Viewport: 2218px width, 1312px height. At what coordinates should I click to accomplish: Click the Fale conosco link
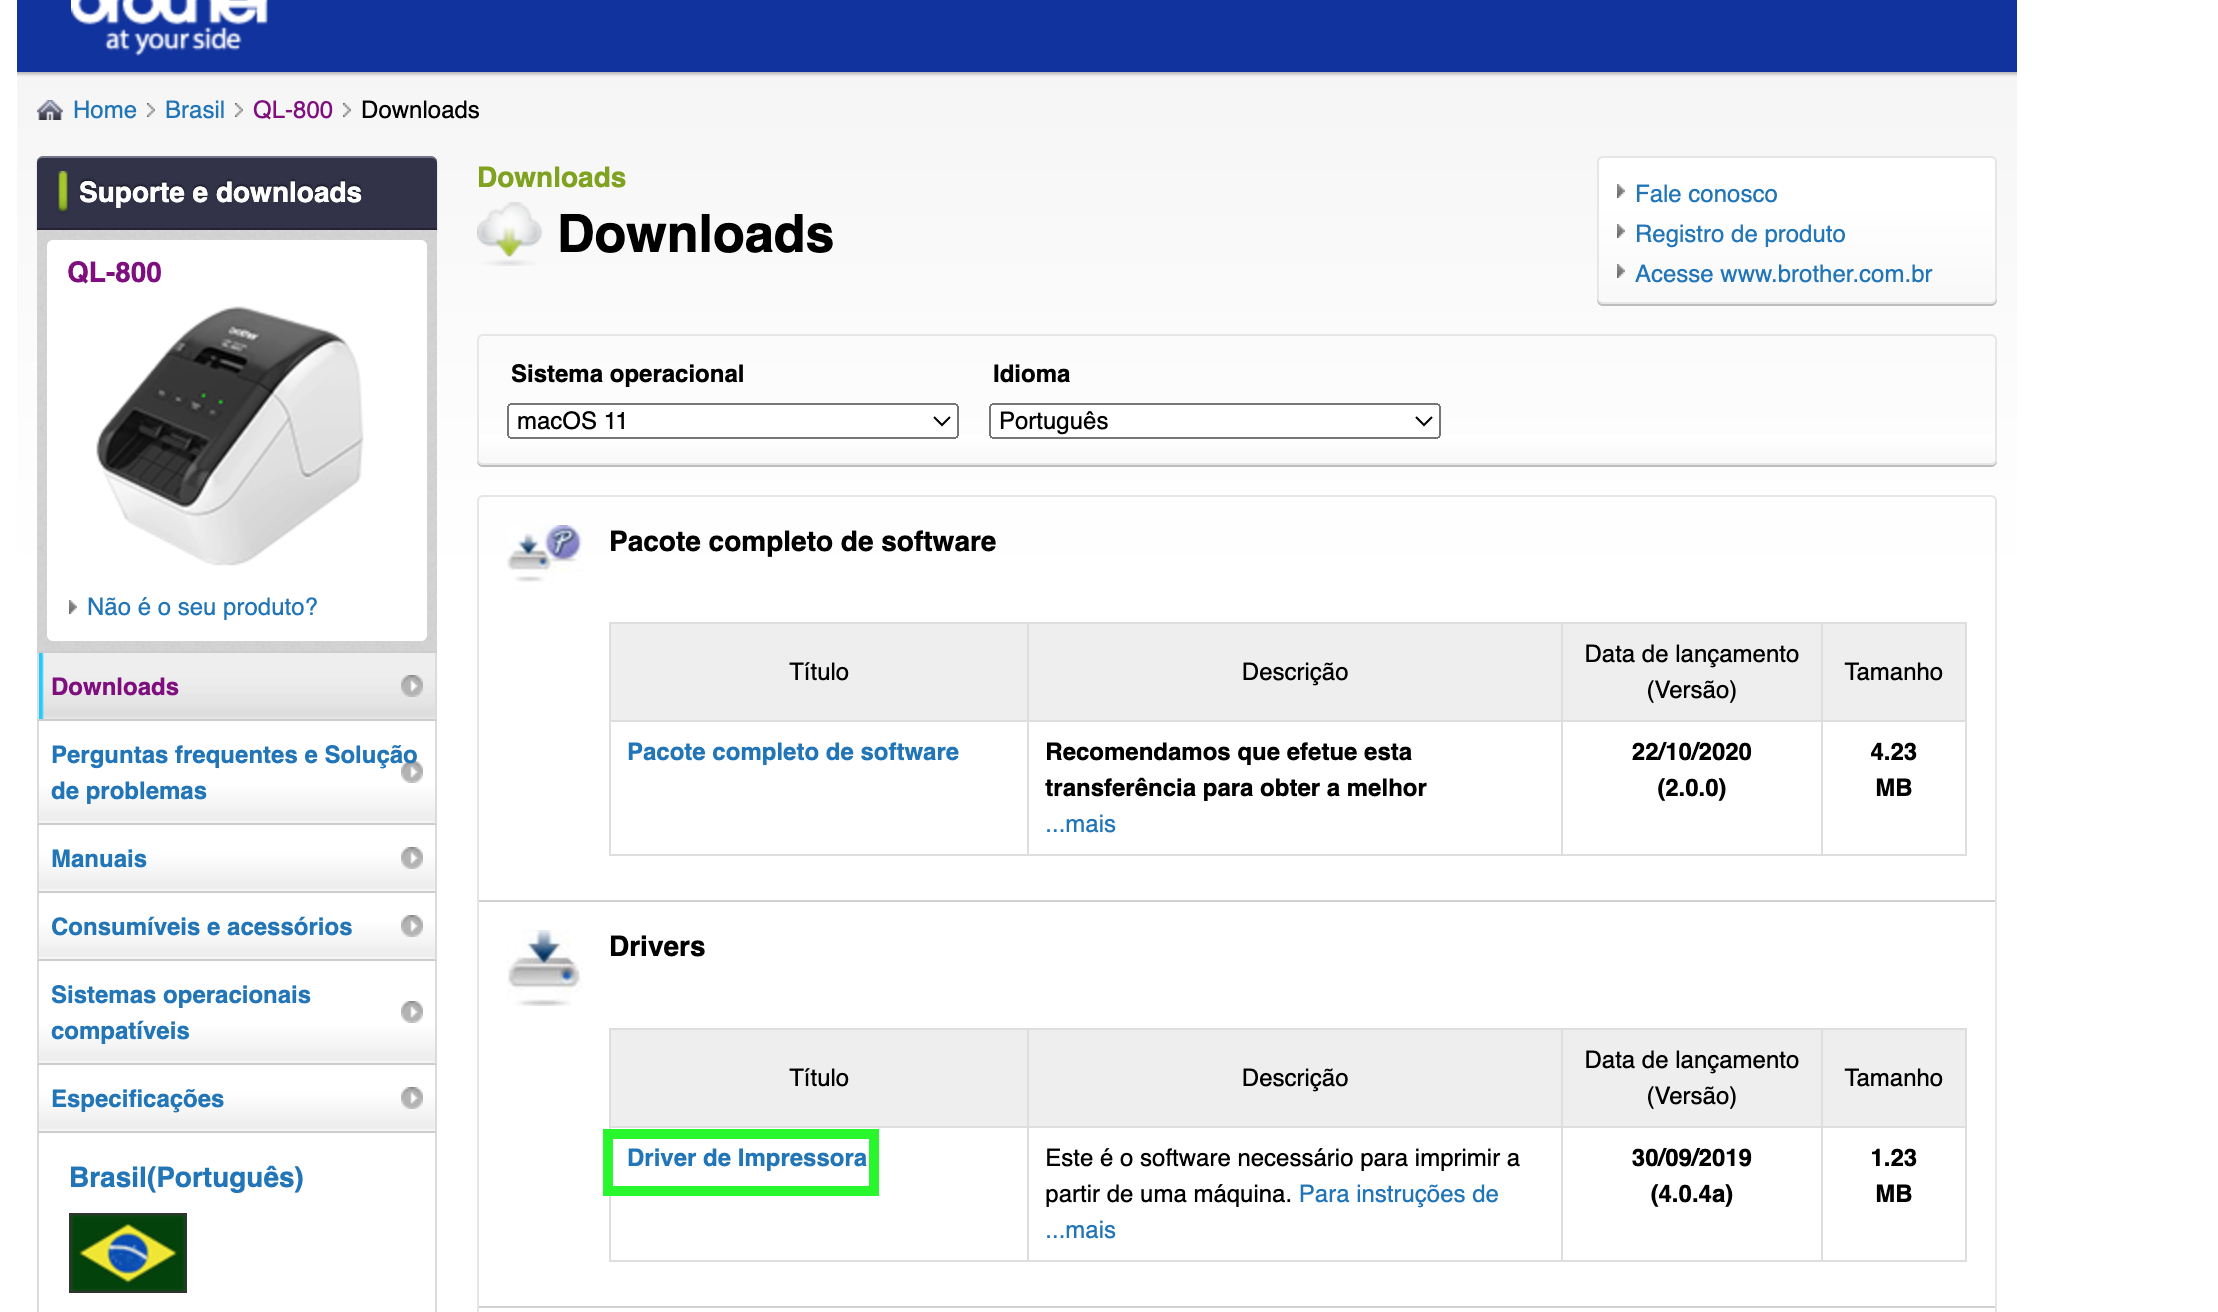click(1706, 194)
